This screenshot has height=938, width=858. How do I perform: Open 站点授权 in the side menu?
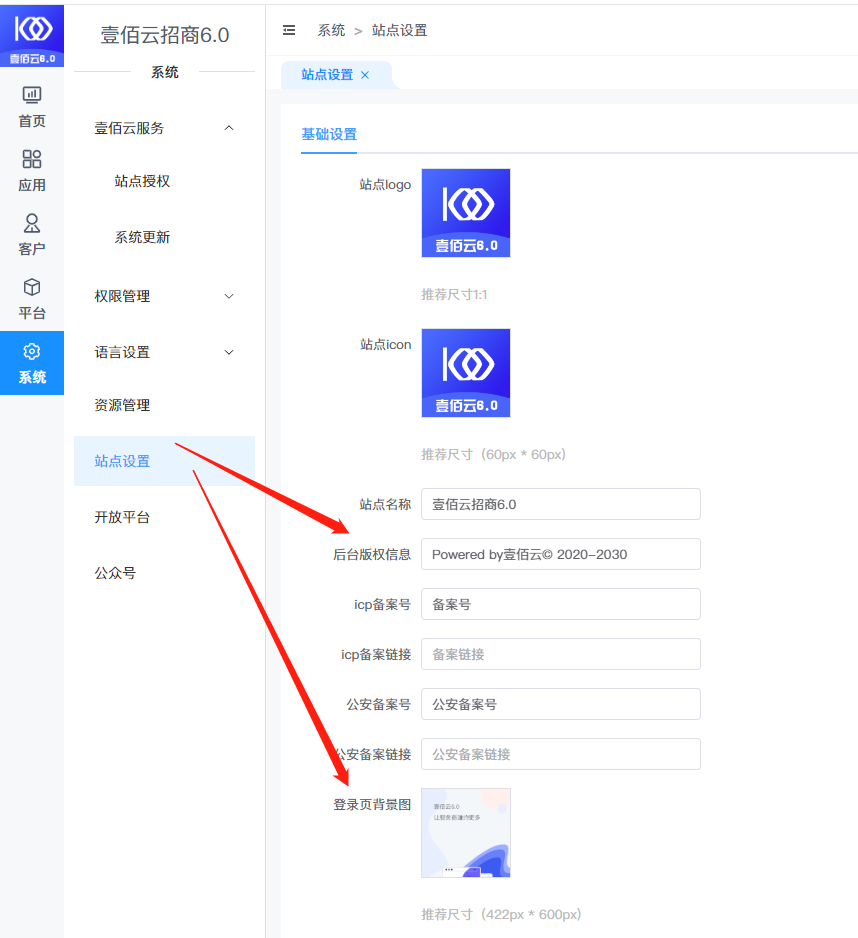click(x=142, y=181)
